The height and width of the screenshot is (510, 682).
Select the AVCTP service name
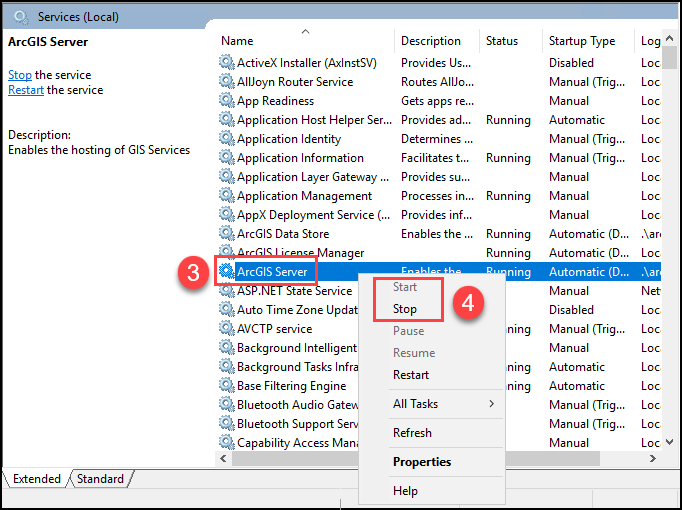point(274,329)
